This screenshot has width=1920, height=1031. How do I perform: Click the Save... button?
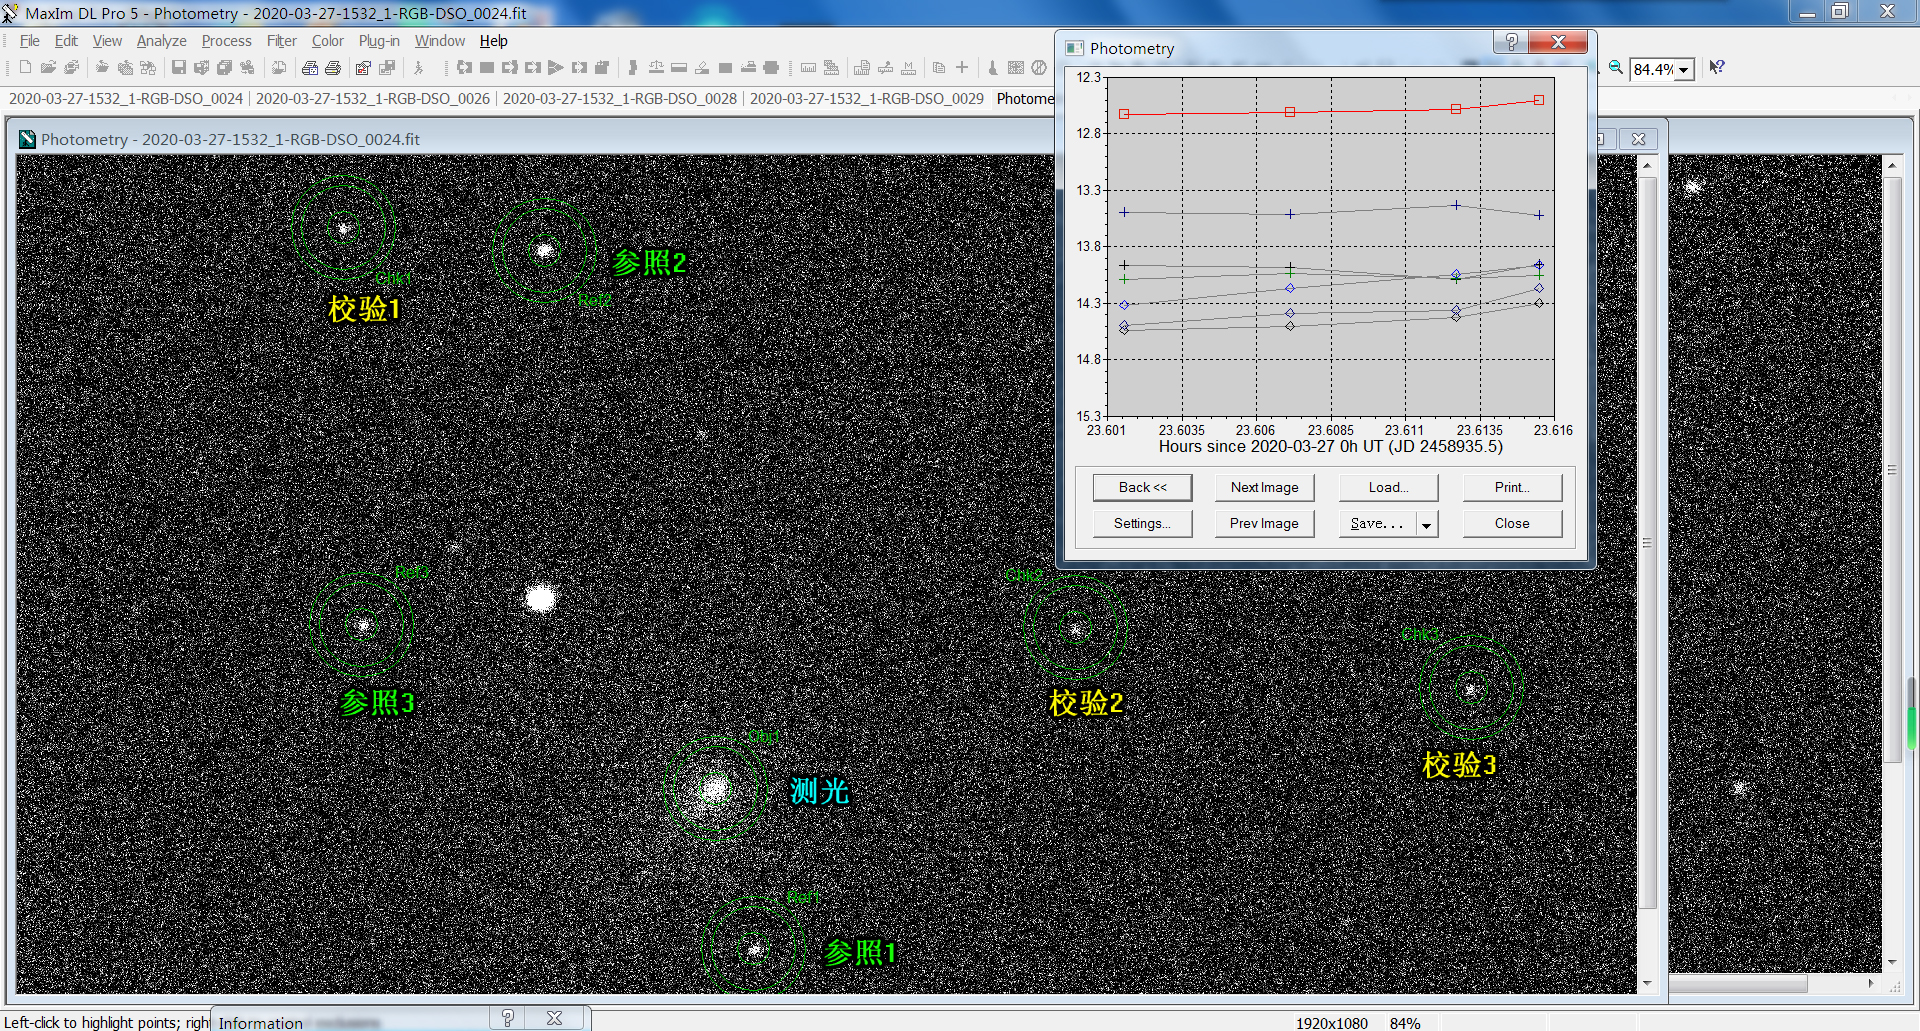(1378, 523)
